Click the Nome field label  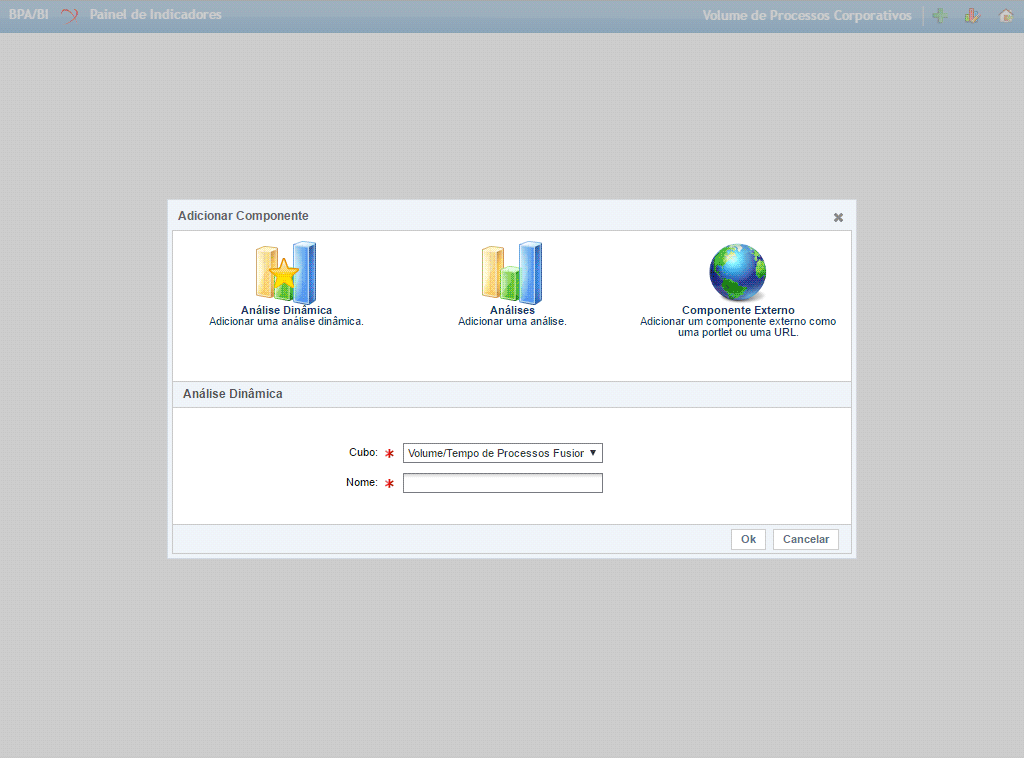coord(362,482)
